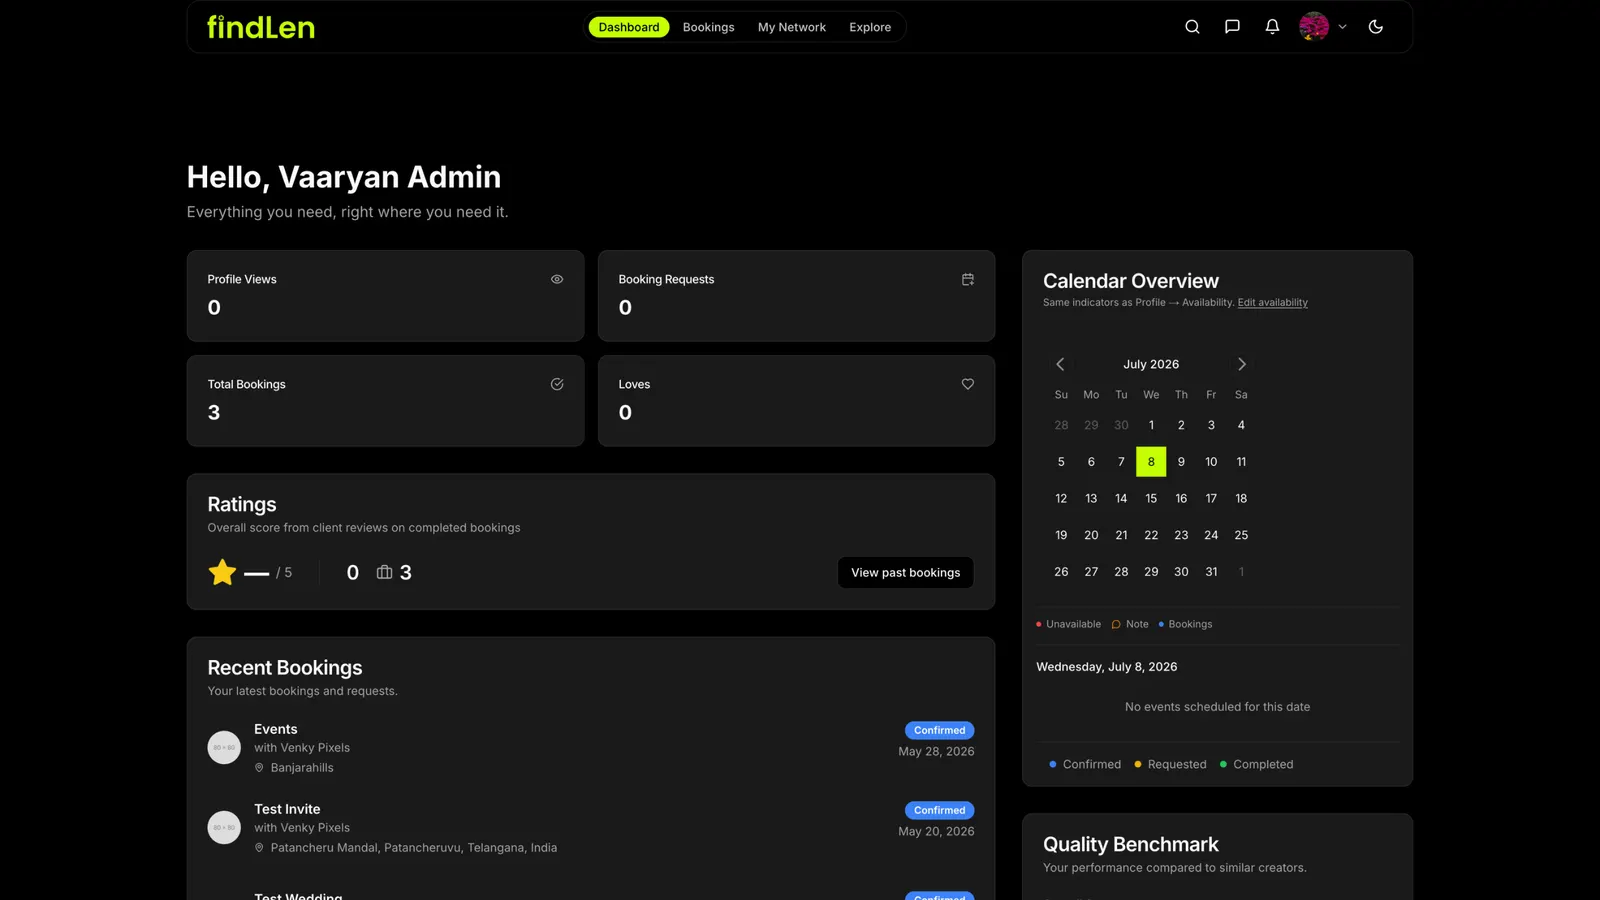This screenshot has width=1600, height=900.
Task: Click the Confirmed badge on Test Invite
Action: coord(939,810)
